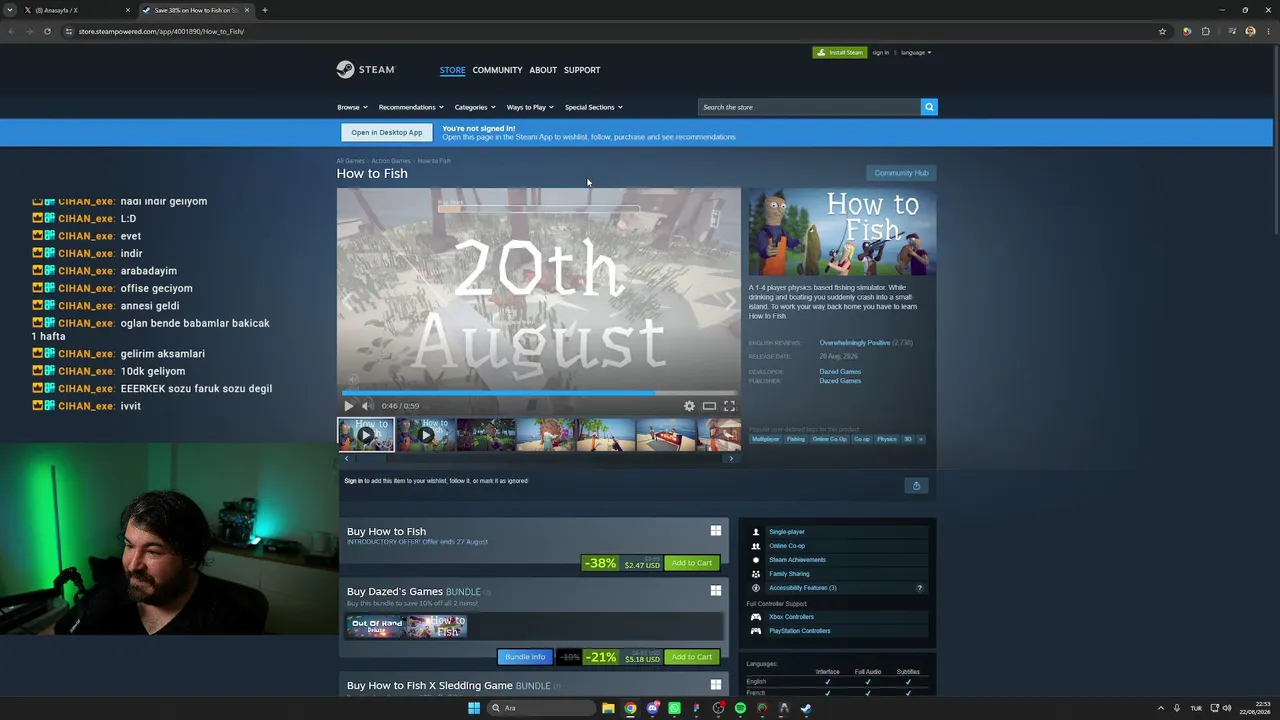Click Chrome icon in the taskbar
The width and height of the screenshot is (1280, 720).
point(630,708)
